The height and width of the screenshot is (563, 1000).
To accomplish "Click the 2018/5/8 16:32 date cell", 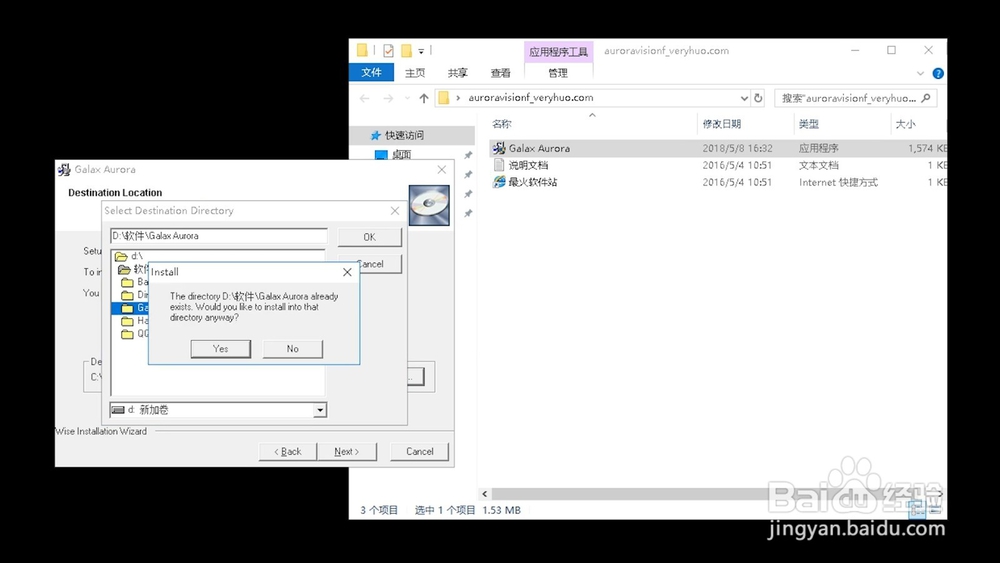I will (737, 148).
